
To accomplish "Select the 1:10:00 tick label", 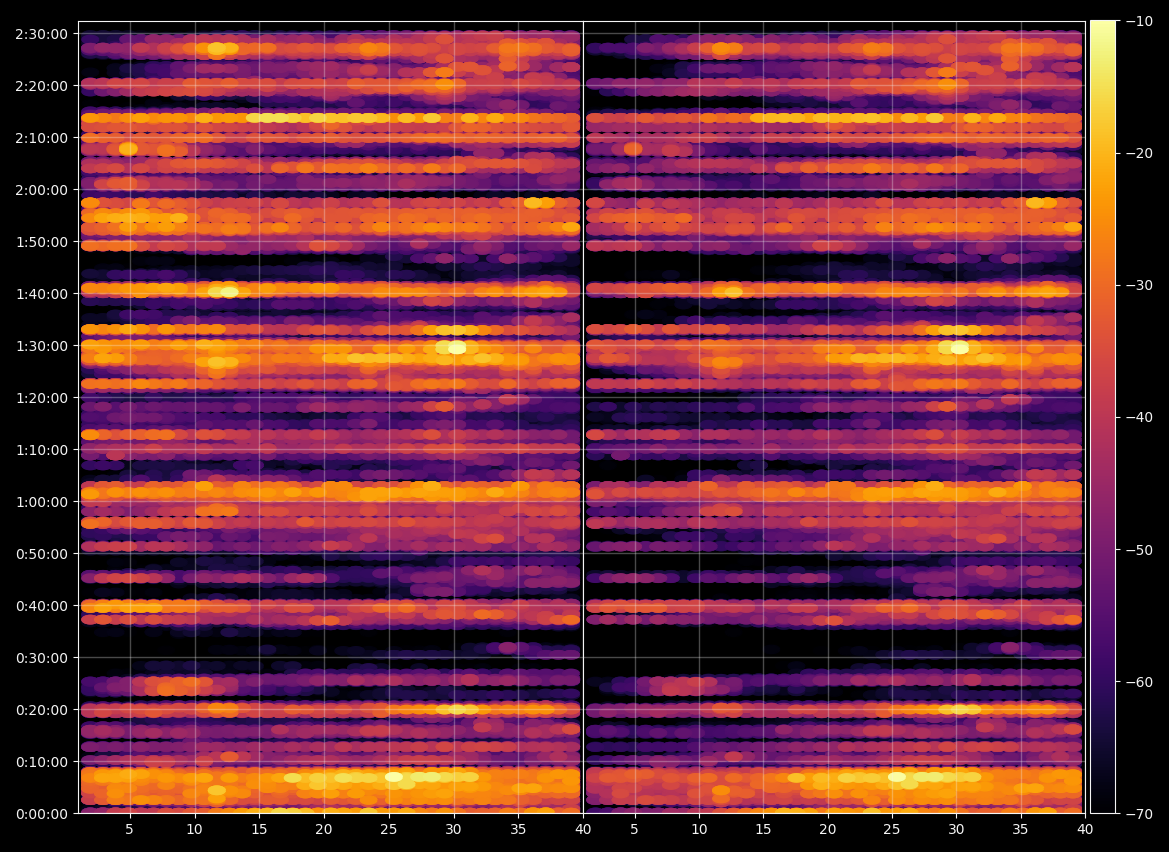I will (x=41, y=450).
